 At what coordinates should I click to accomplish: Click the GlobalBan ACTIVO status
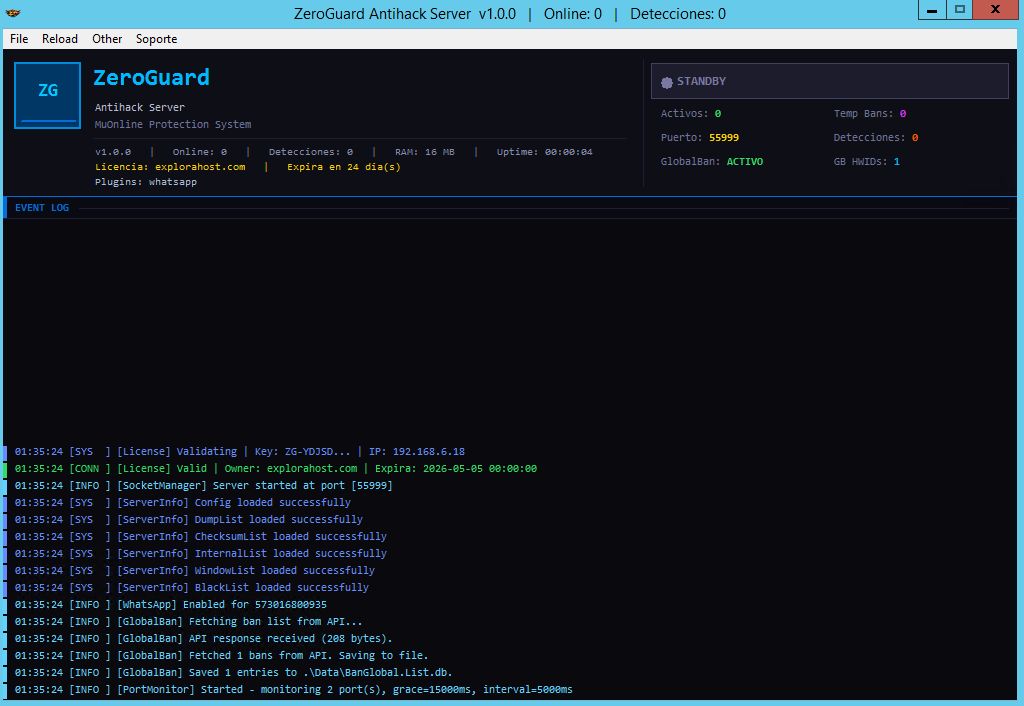coord(744,162)
